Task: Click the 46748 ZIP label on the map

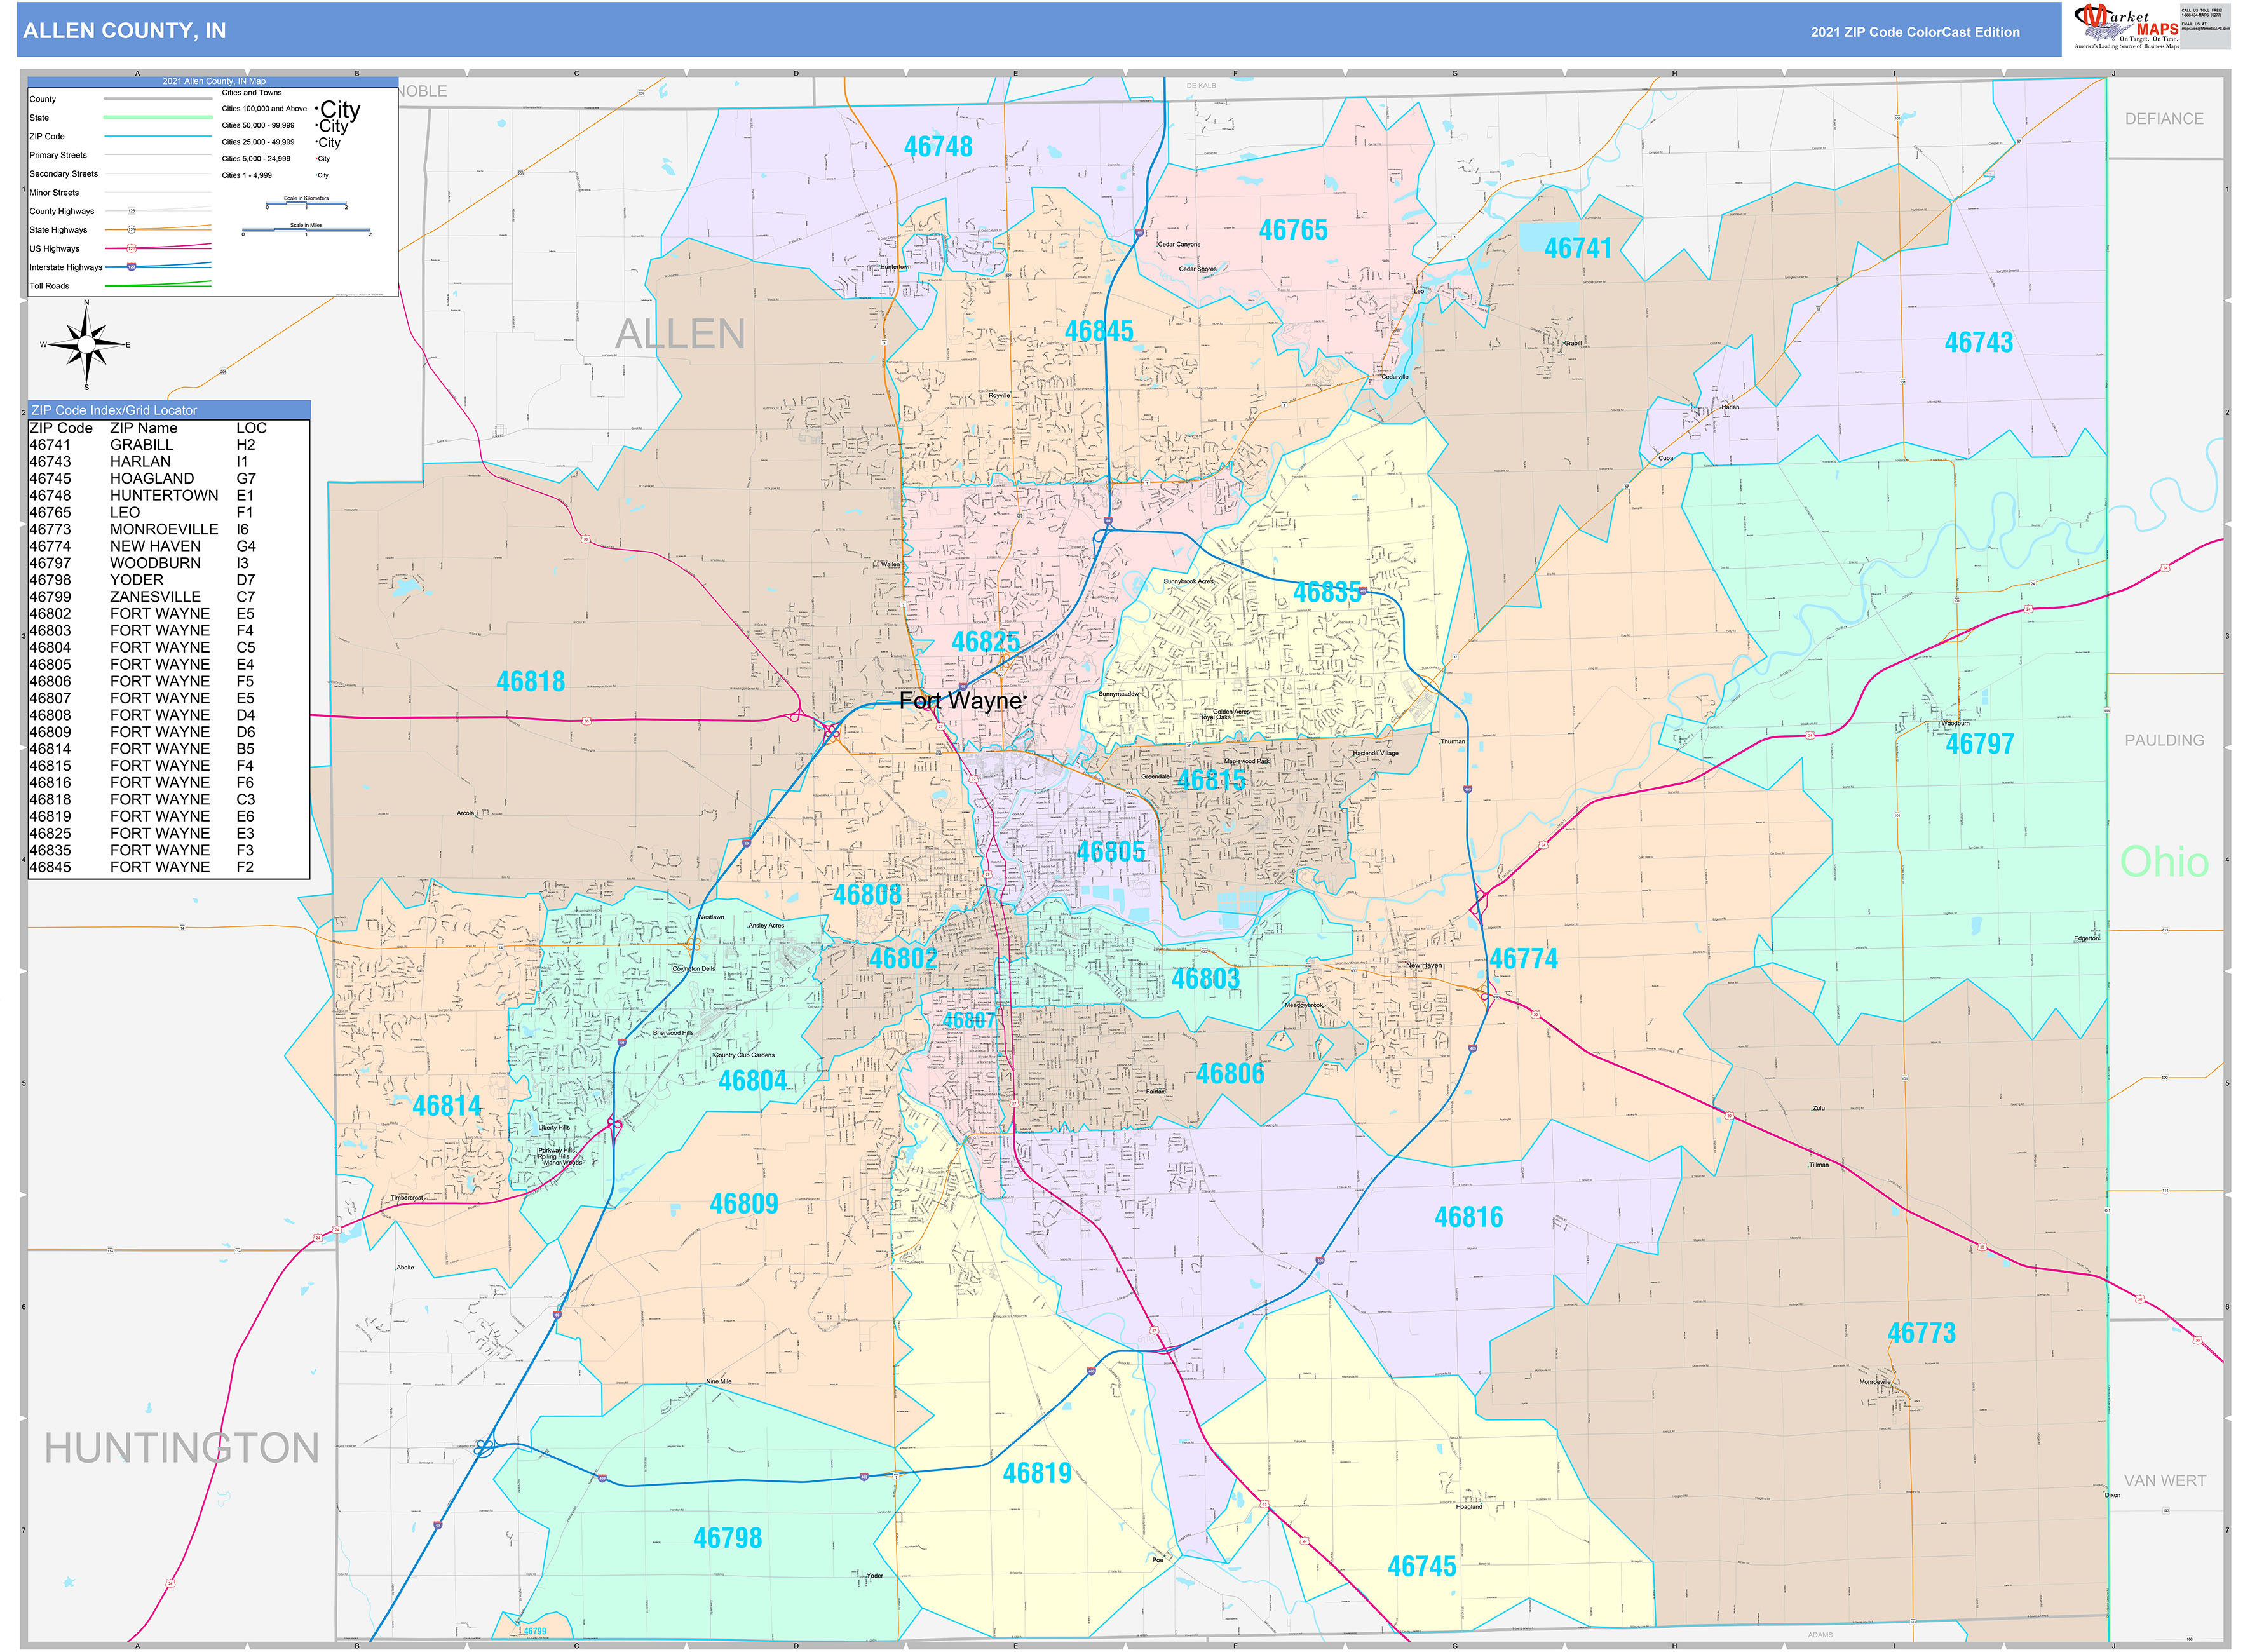Action: (938, 147)
